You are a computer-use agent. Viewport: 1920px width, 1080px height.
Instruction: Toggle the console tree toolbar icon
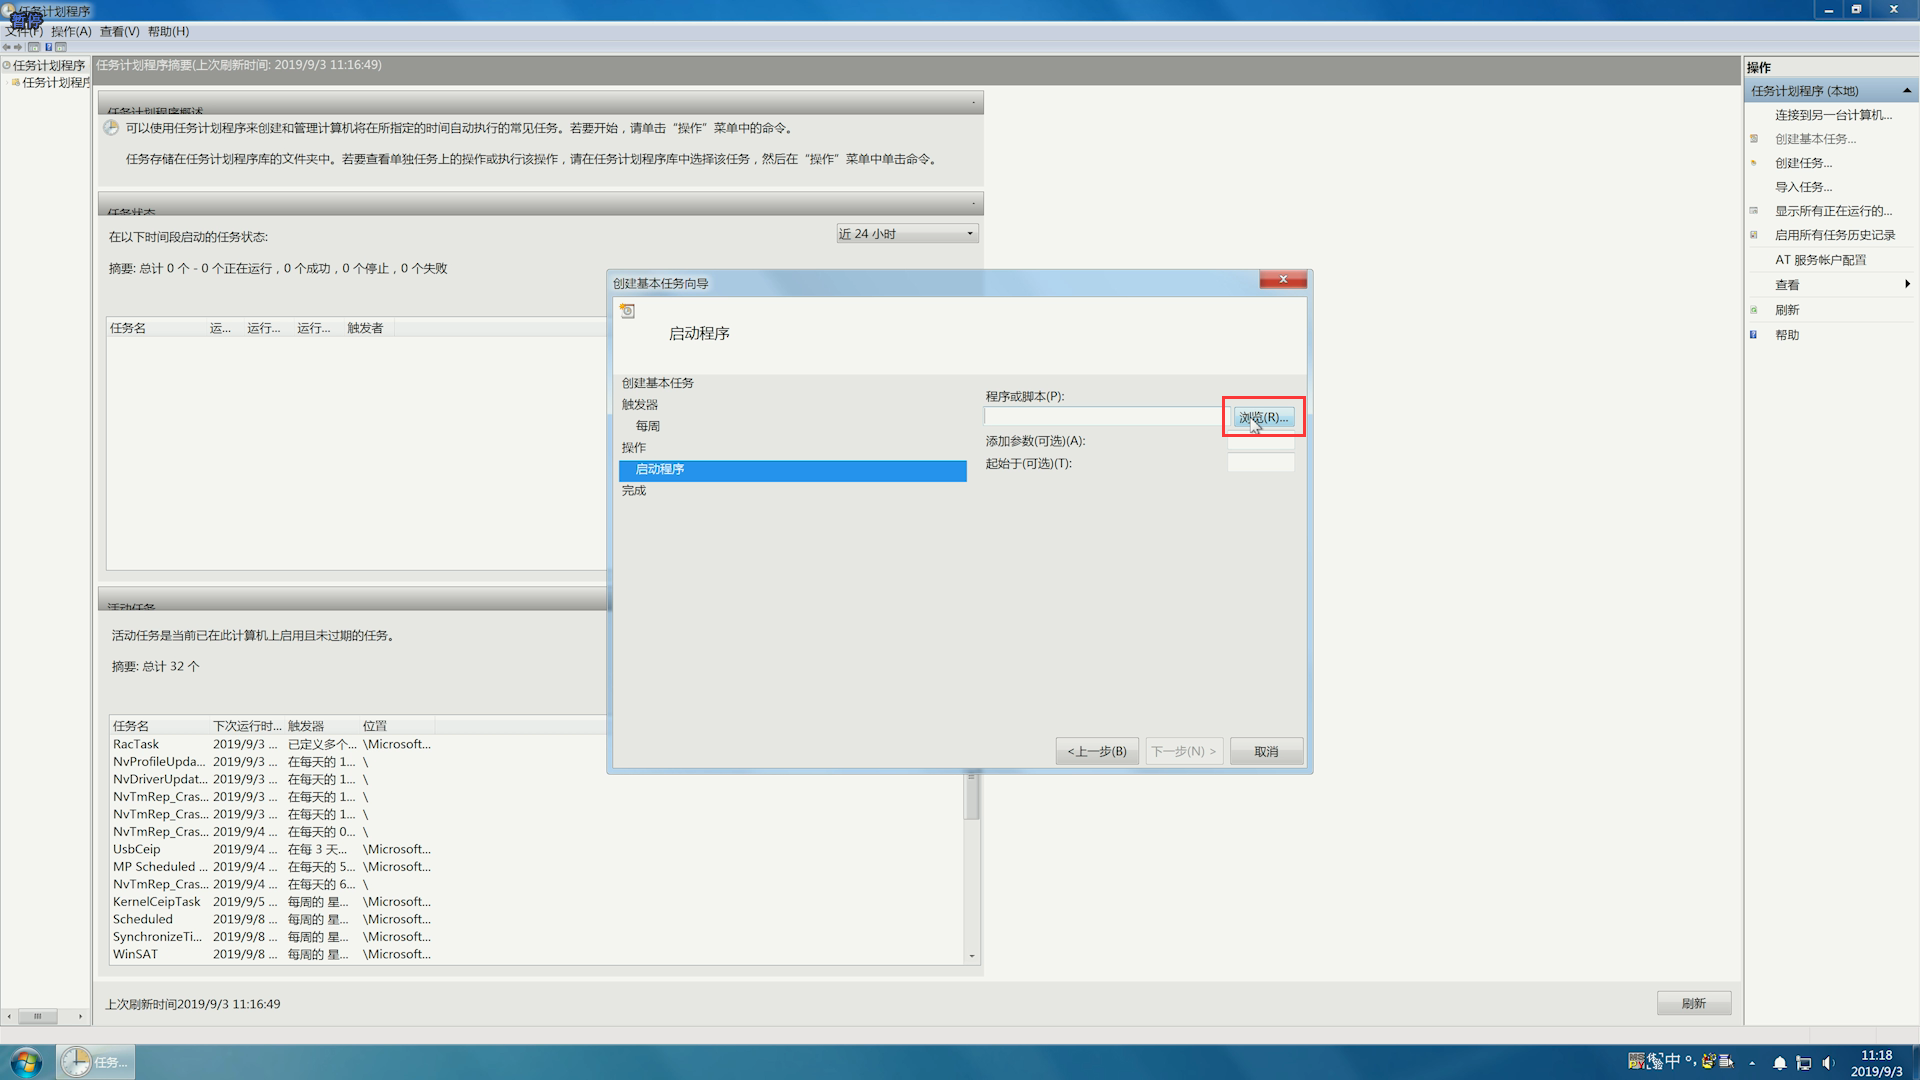tap(34, 47)
